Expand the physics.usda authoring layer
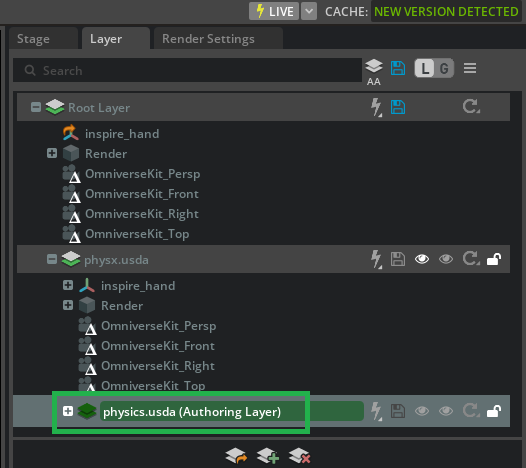 pyautogui.click(x=68, y=411)
